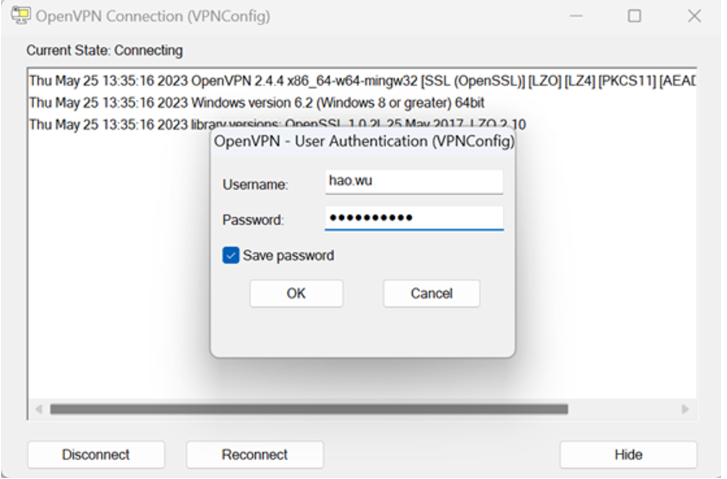The image size is (727, 479).
Task: Select the OpenVPN 2.4.4 log line
Action: [363, 81]
